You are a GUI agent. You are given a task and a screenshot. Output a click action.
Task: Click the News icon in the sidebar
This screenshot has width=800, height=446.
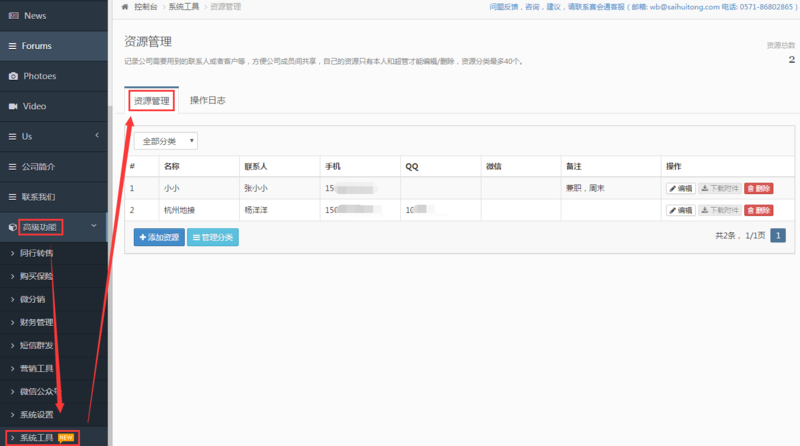point(13,16)
